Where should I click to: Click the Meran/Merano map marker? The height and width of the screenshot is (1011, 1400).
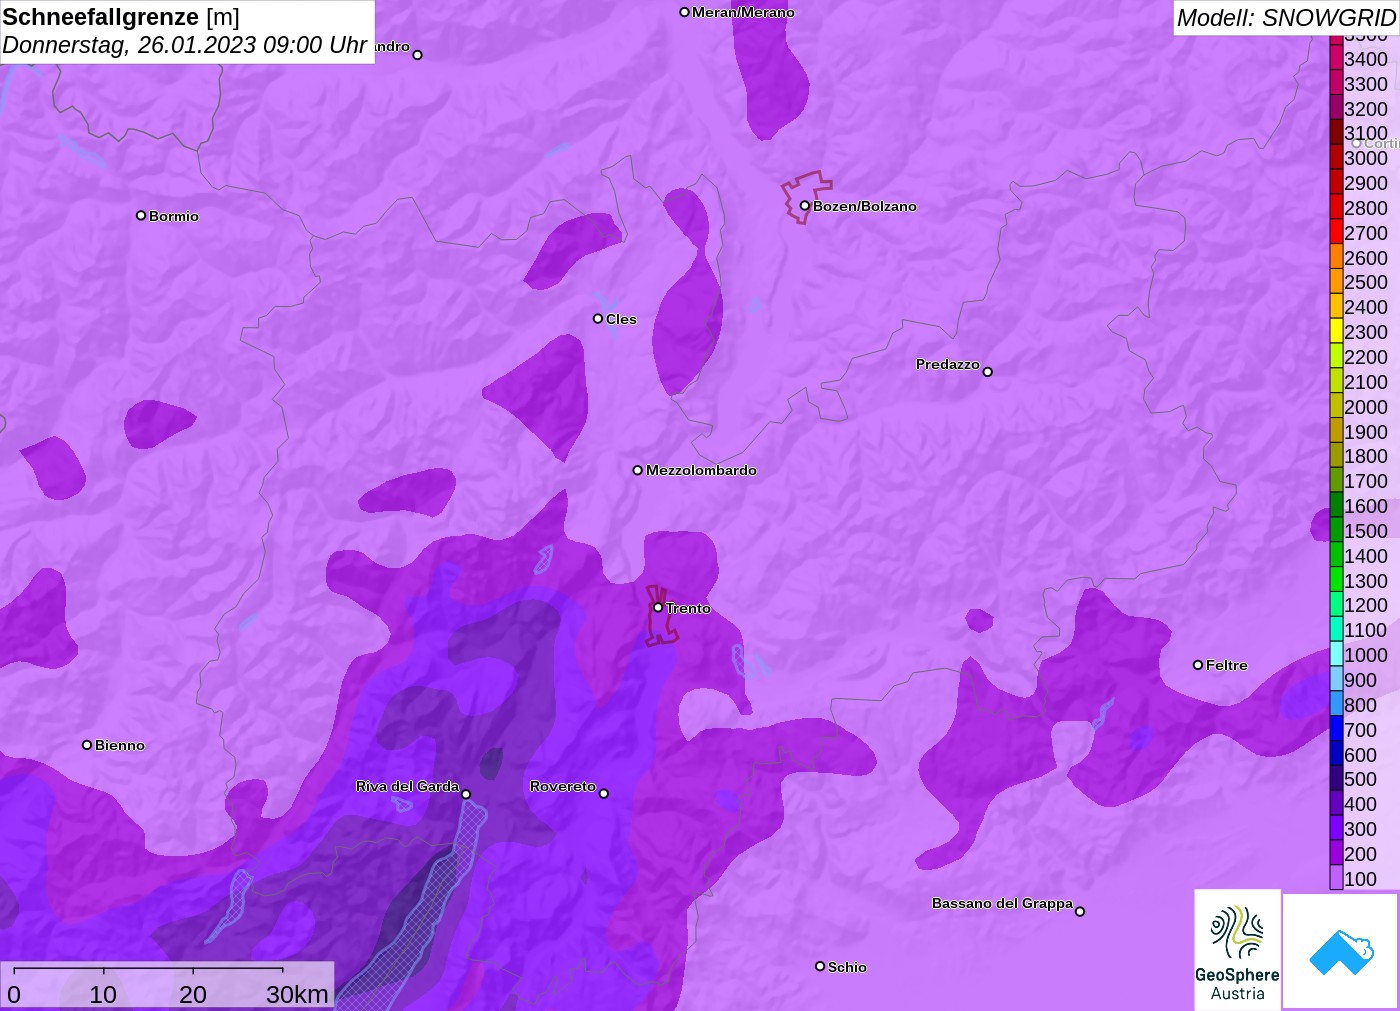point(684,12)
